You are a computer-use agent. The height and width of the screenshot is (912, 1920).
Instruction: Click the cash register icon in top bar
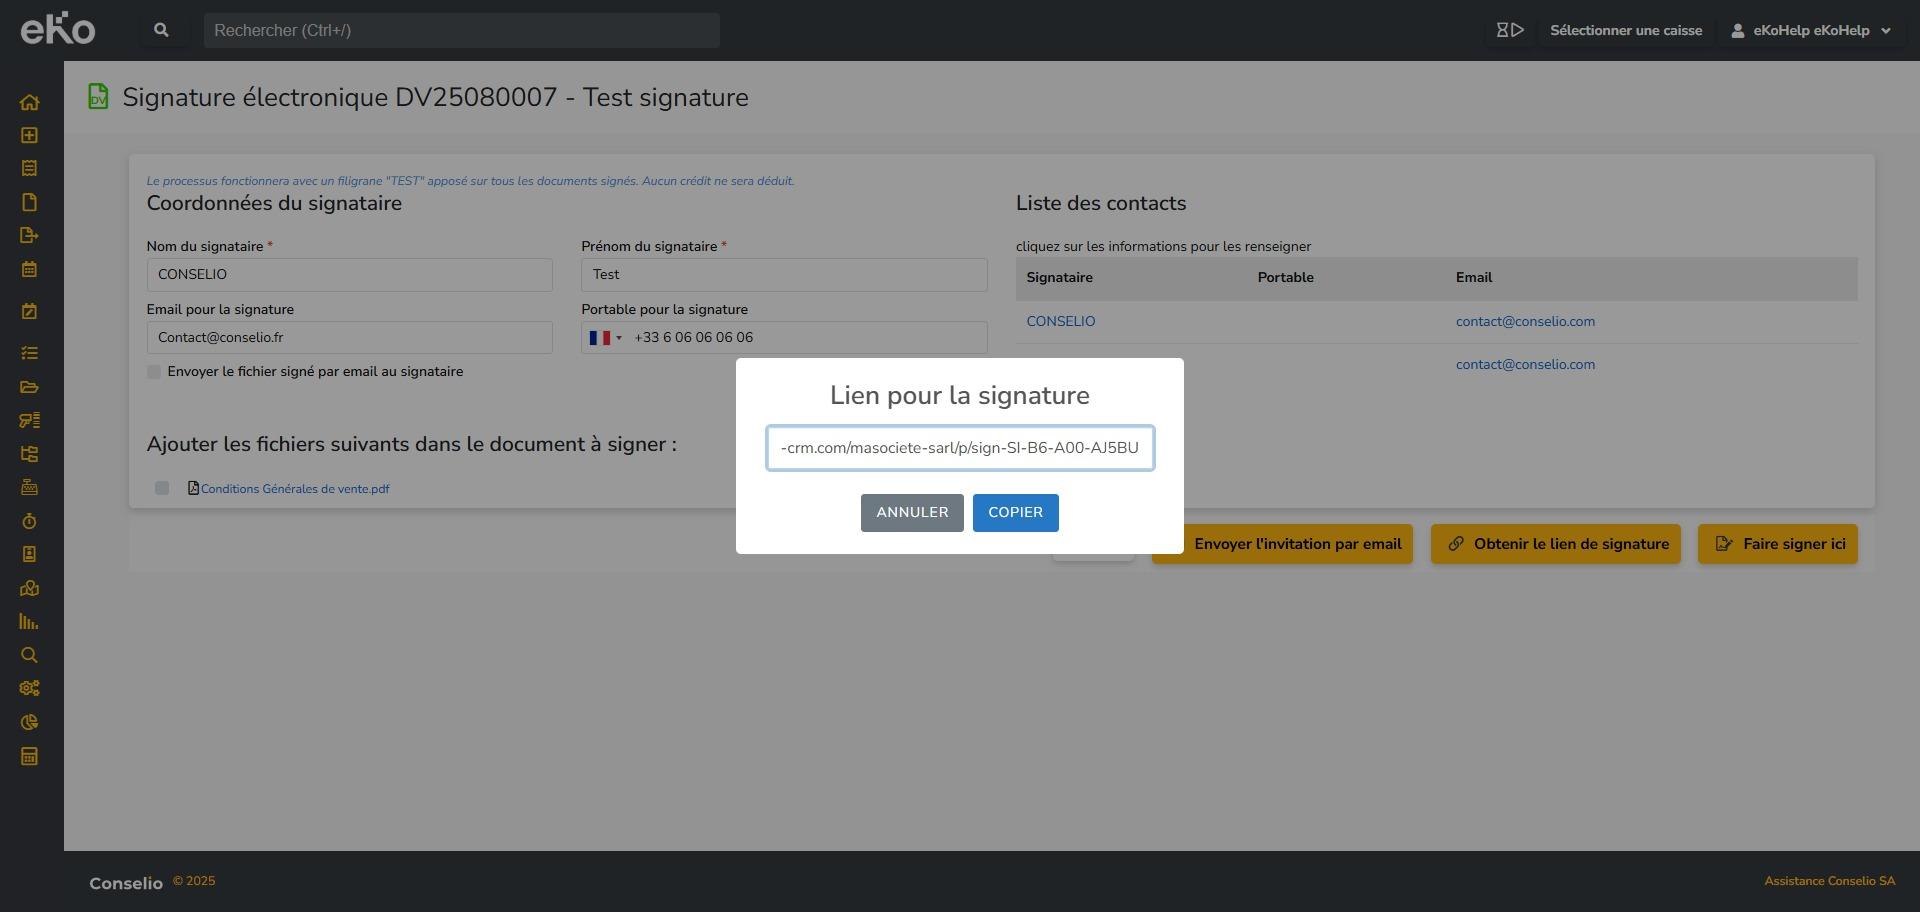coord(1509,30)
